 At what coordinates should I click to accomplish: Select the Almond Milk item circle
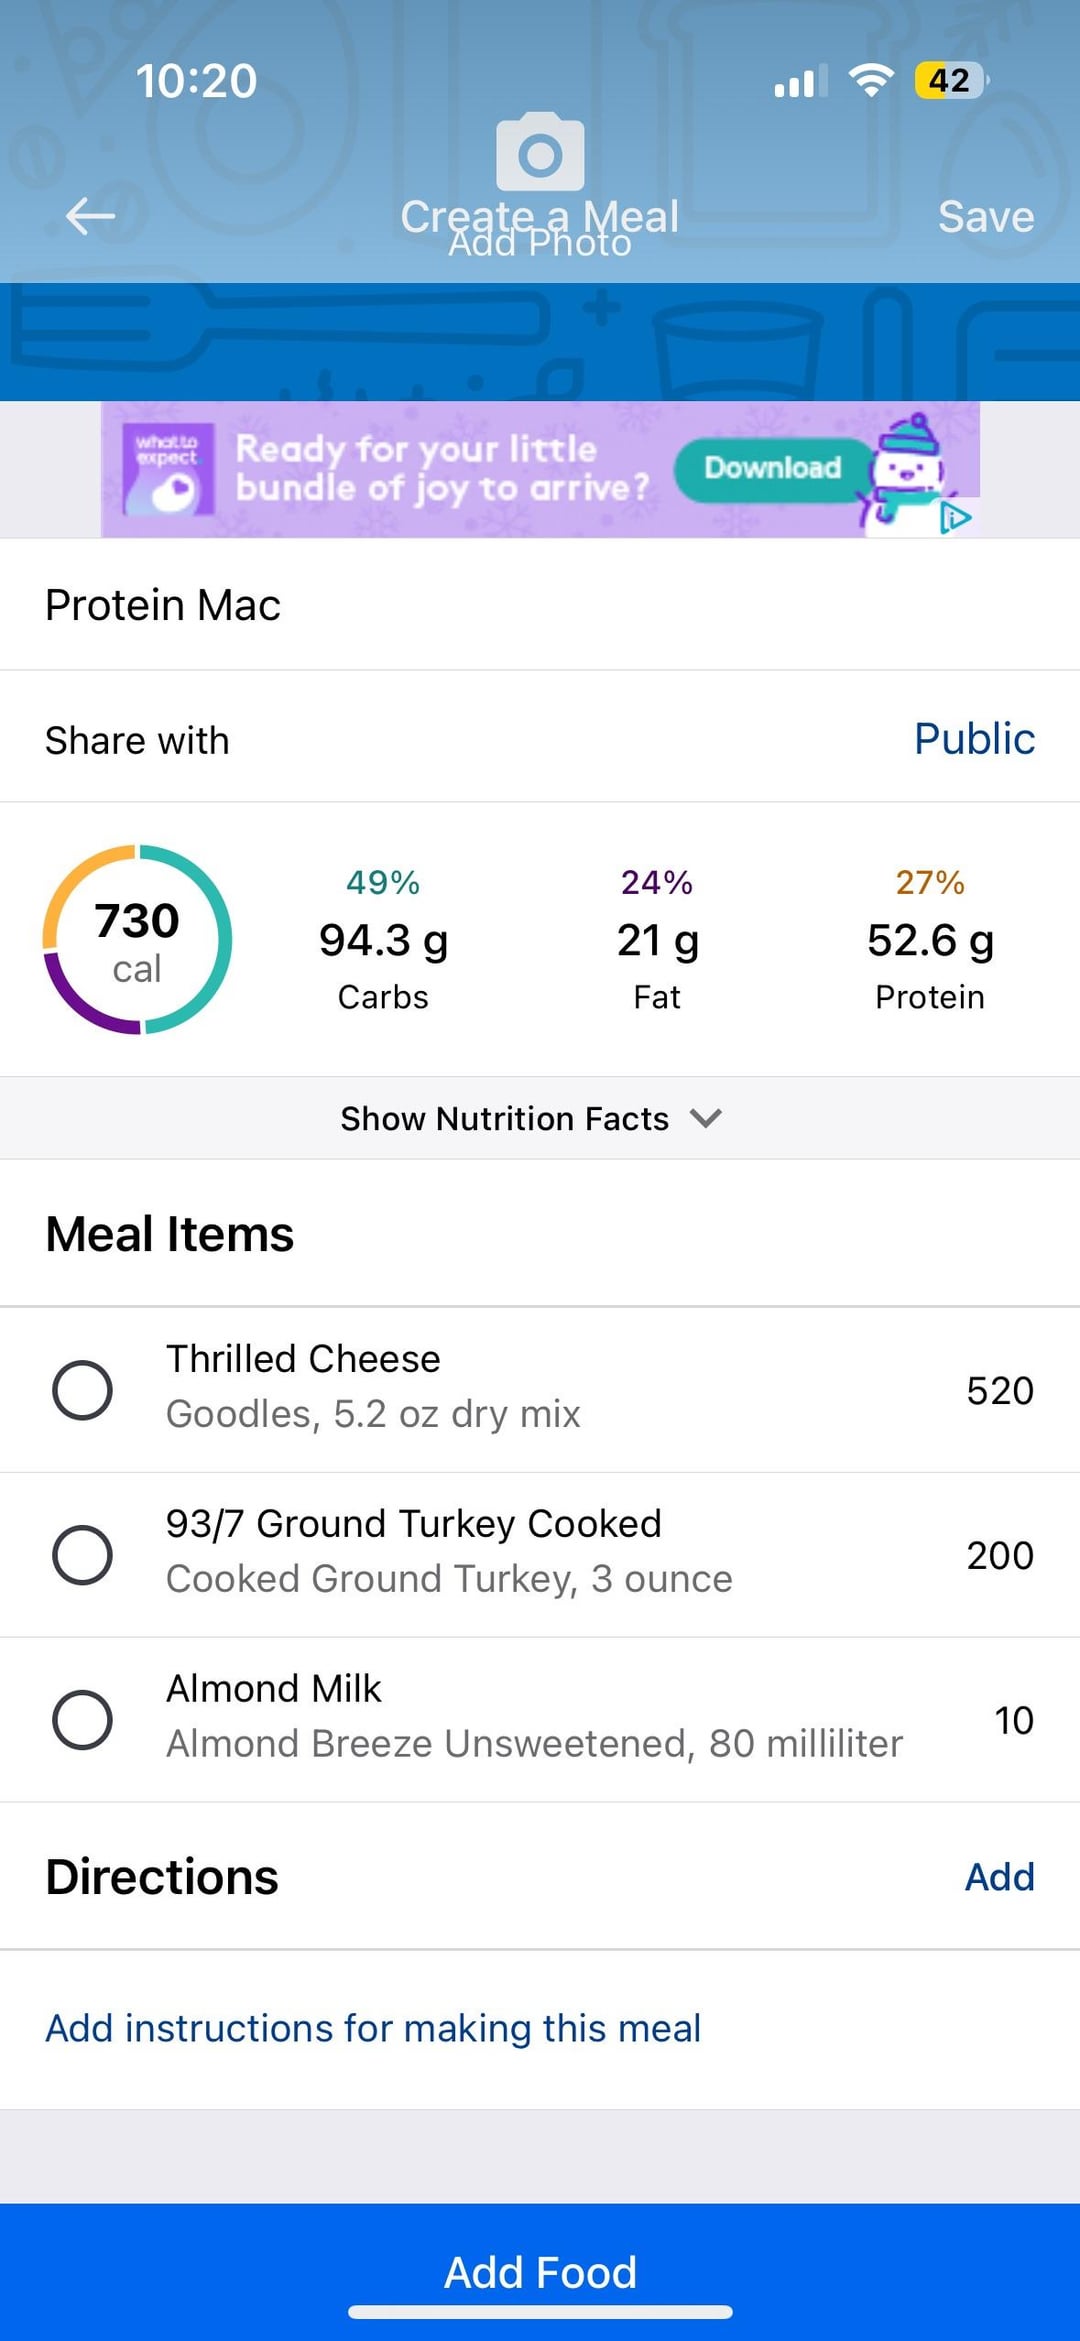pyautogui.click(x=82, y=1720)
